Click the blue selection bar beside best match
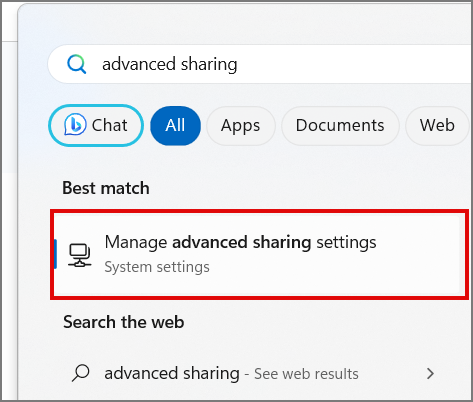The height and width of the screenshot is (402, 473). click(x=55, y=254)
